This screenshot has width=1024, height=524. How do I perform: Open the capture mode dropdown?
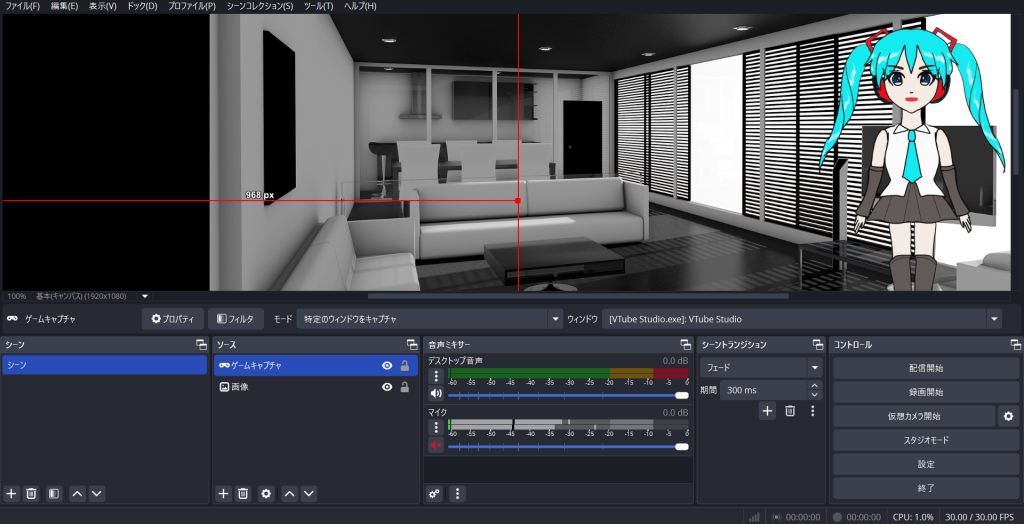click(x=429, y=319)
